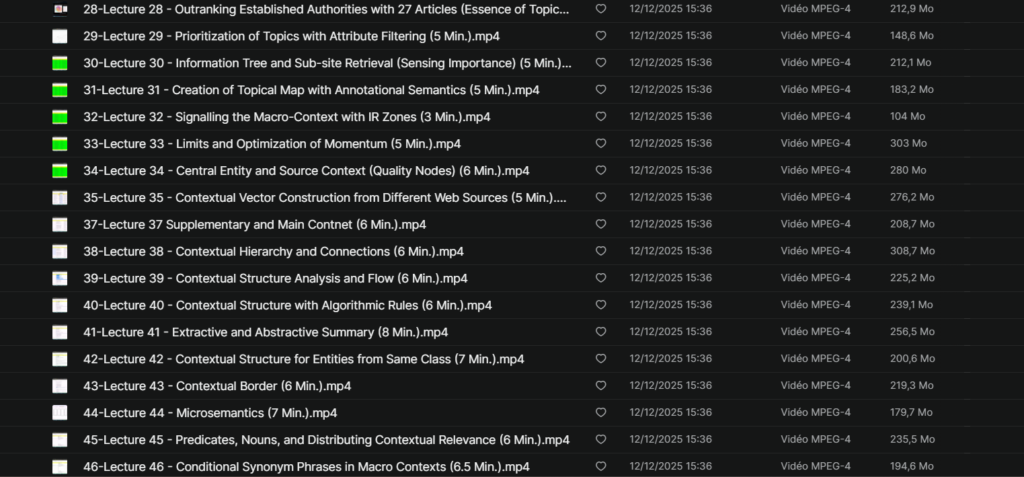Heart icon for Lecture 38 Contextual Hierarchy

pyautogui.click(x=601, y=251)
